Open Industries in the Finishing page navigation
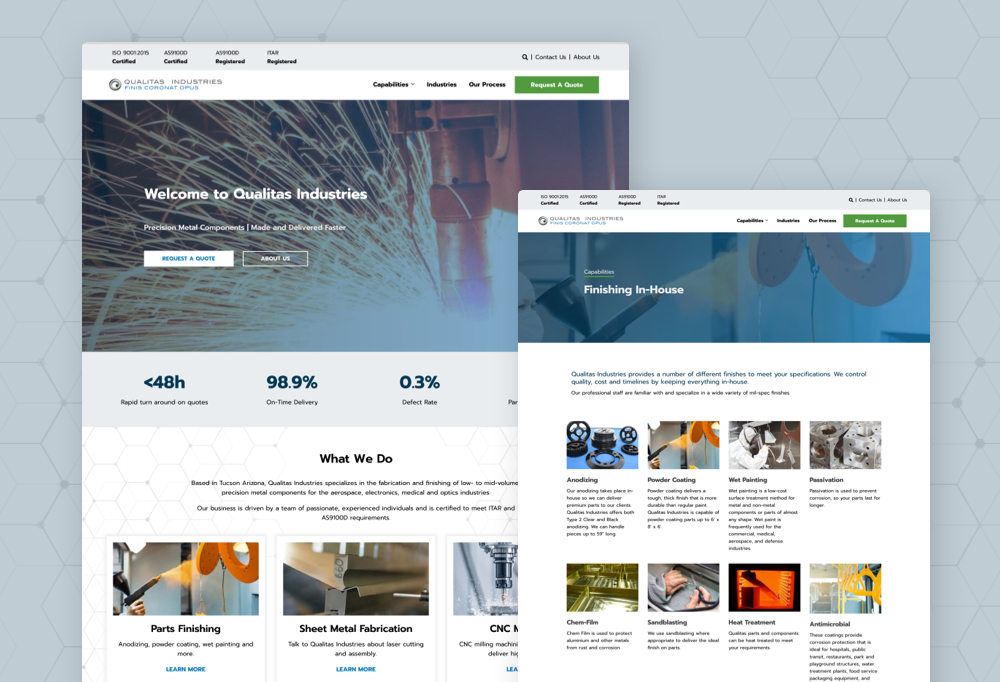1000x682 pixels. pos(788,221)
